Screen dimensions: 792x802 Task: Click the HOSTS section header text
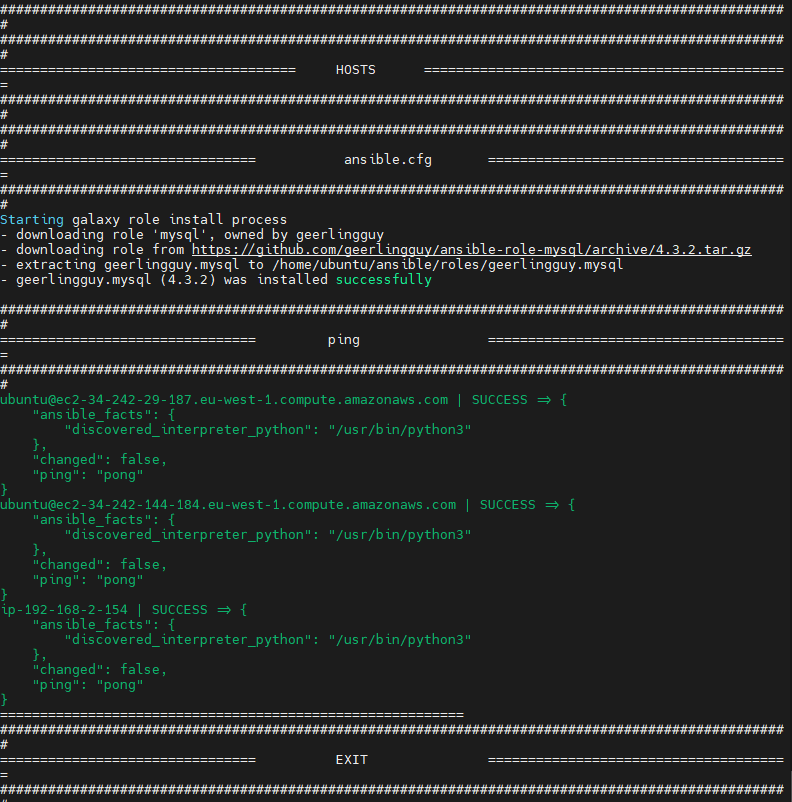tap(356, 70)
